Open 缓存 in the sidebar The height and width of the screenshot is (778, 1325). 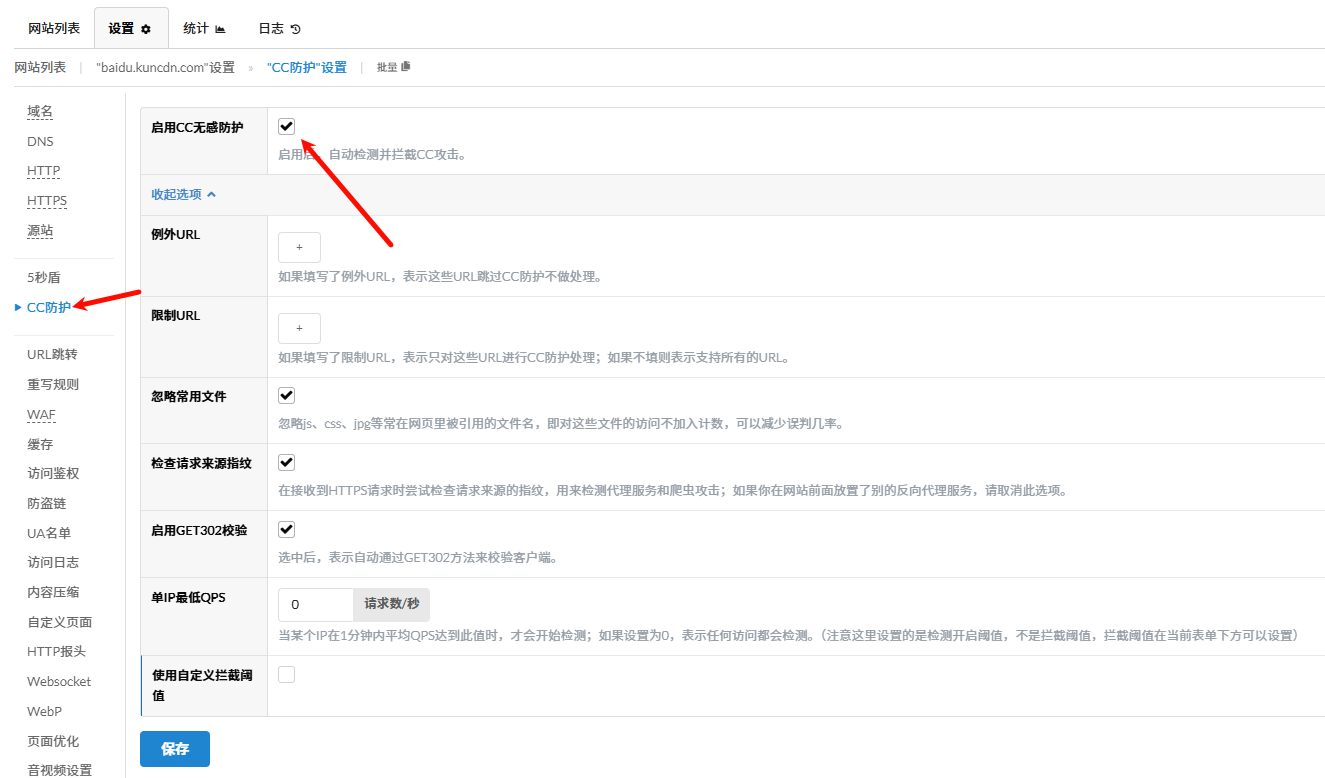click(x=40, y=444)
